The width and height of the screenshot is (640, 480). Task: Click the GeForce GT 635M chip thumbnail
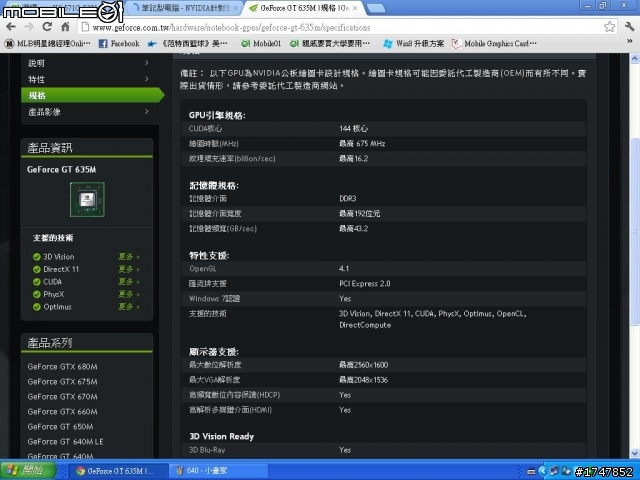tap(87, 199)
